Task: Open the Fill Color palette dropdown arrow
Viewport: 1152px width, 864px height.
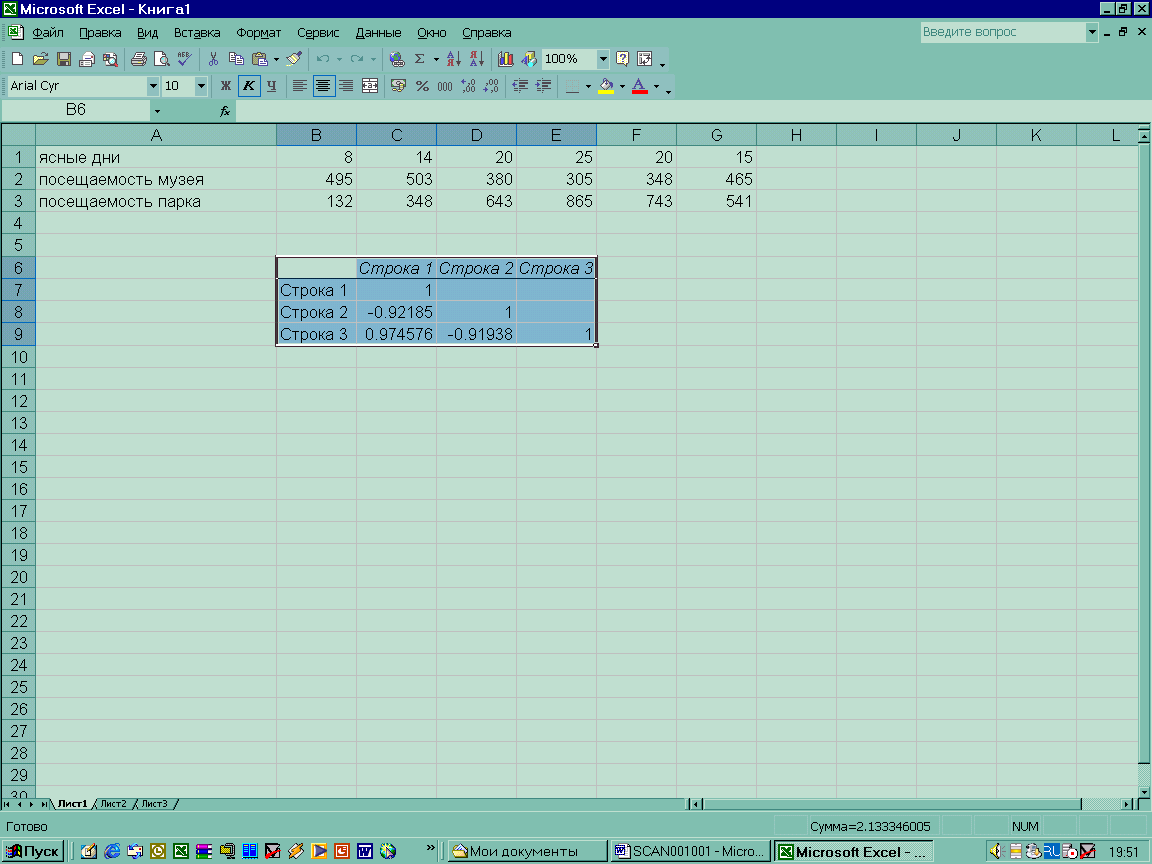Action: coord(622,86)
